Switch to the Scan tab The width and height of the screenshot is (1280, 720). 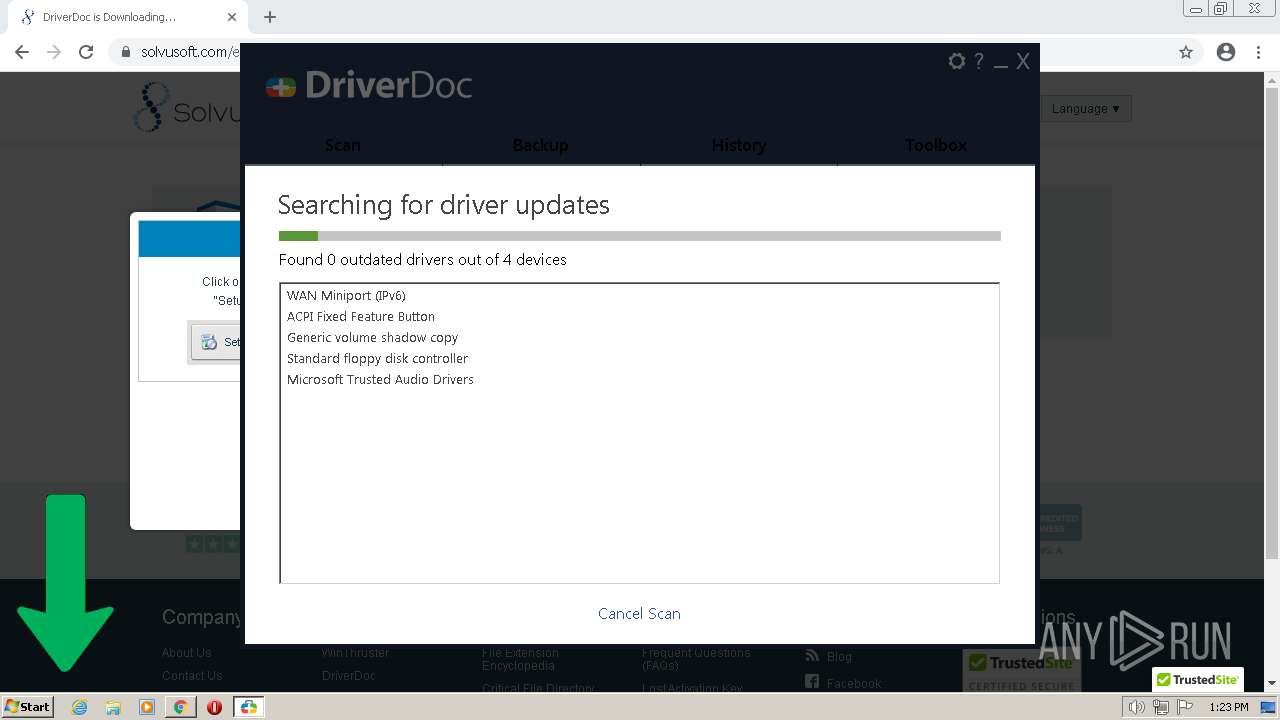point(343,145)
